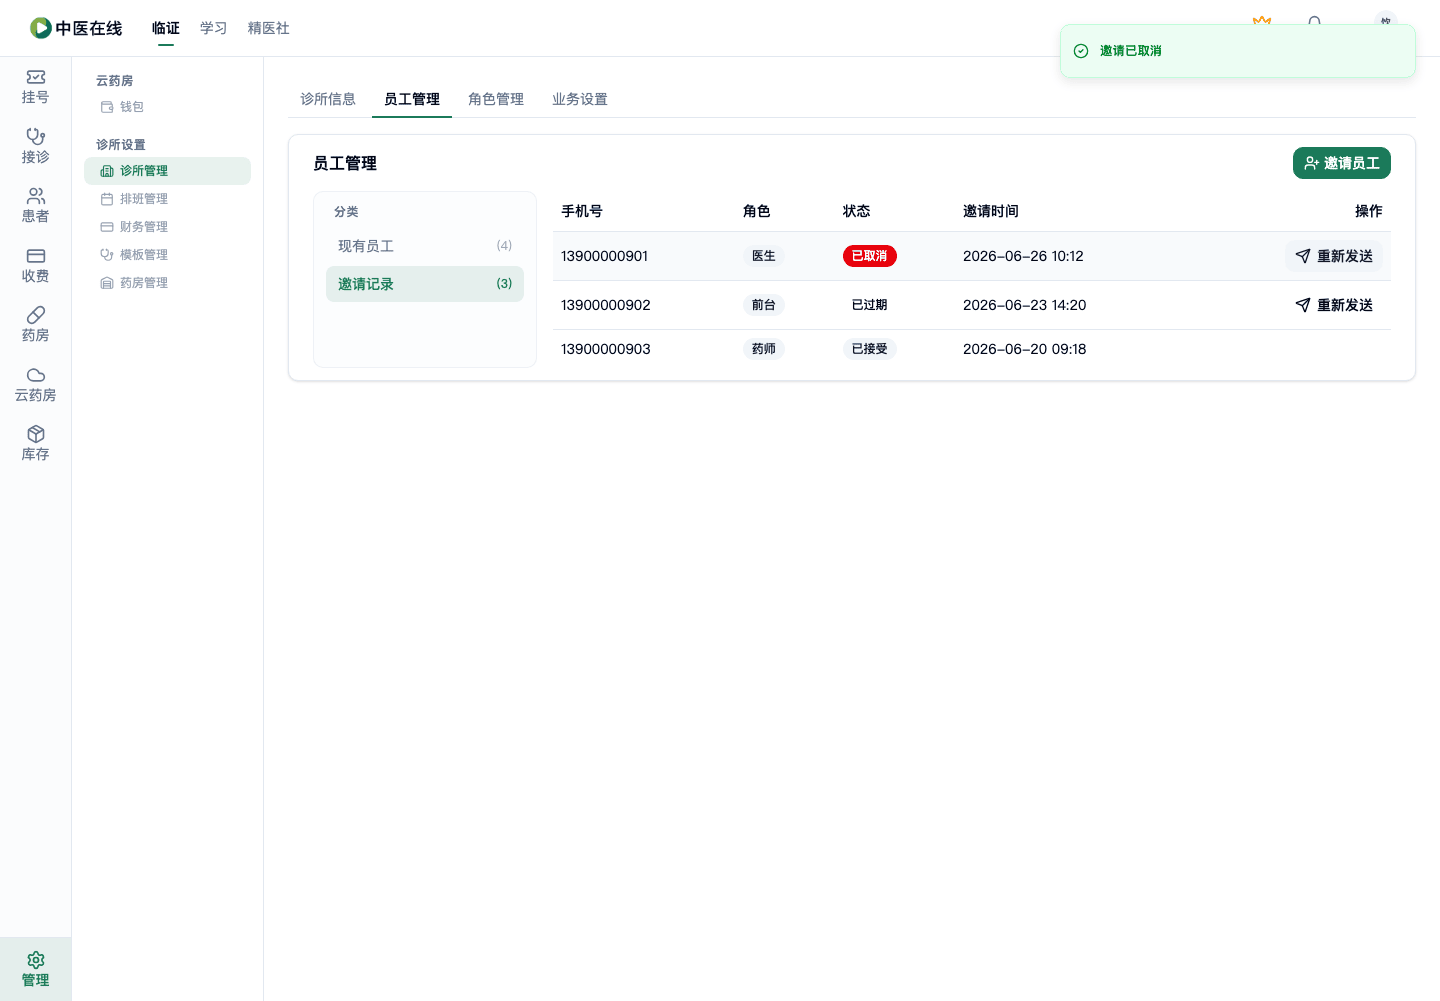Image resolution: width=1440 pixels, height=1001 pixels.
Task: Open the 挂号 registration sidebar icon
Action: tap(35, 87)
